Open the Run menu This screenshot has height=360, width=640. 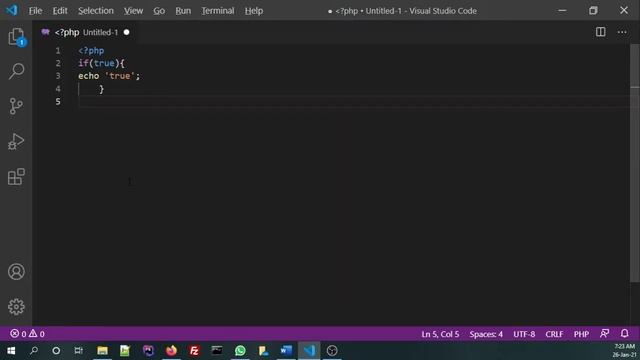[x=183, y=11]
